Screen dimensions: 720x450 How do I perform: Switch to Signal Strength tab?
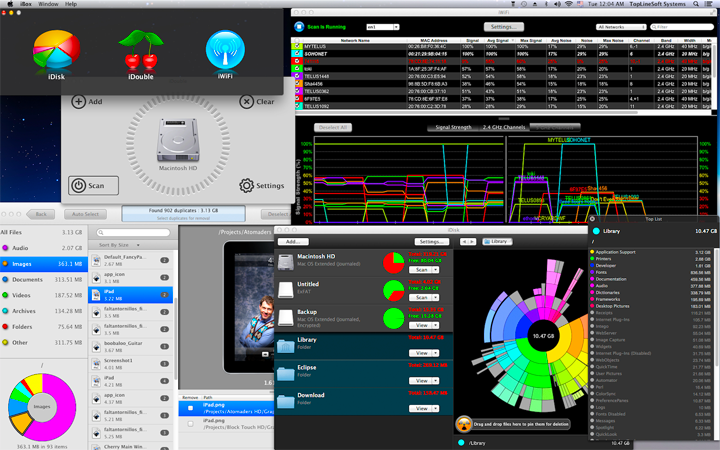click(x=453, y=127)
